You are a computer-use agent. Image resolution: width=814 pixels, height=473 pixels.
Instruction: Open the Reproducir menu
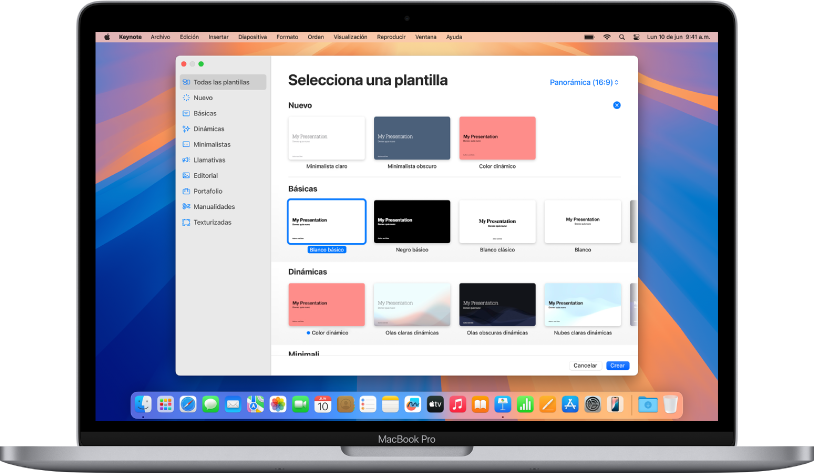pos(391,37)
